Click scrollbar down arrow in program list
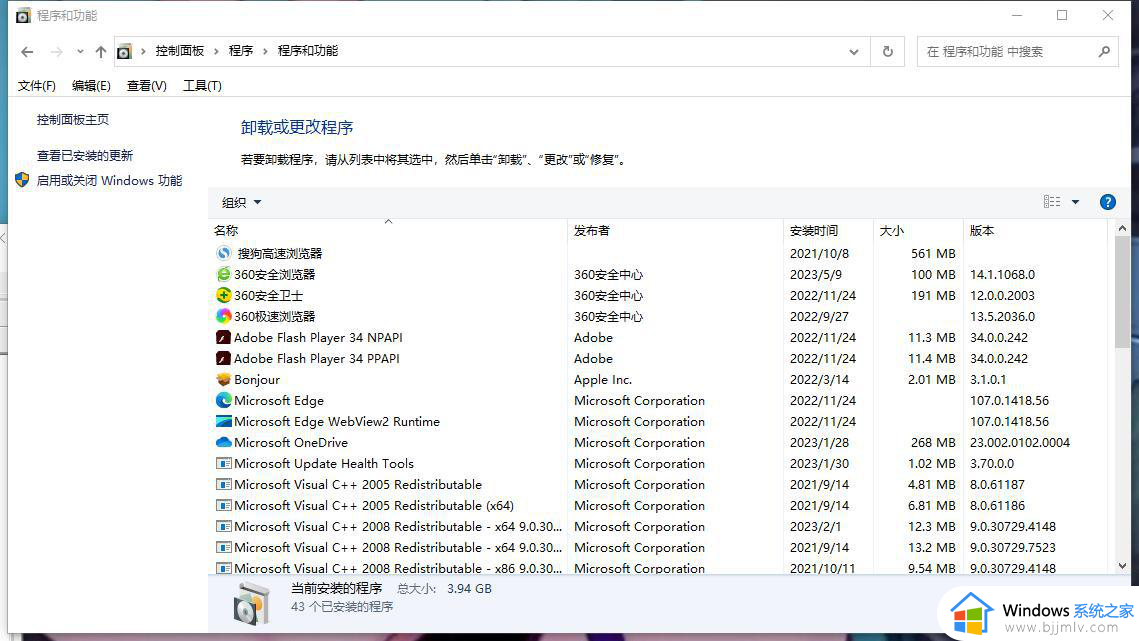 (x=1122, y=566)
